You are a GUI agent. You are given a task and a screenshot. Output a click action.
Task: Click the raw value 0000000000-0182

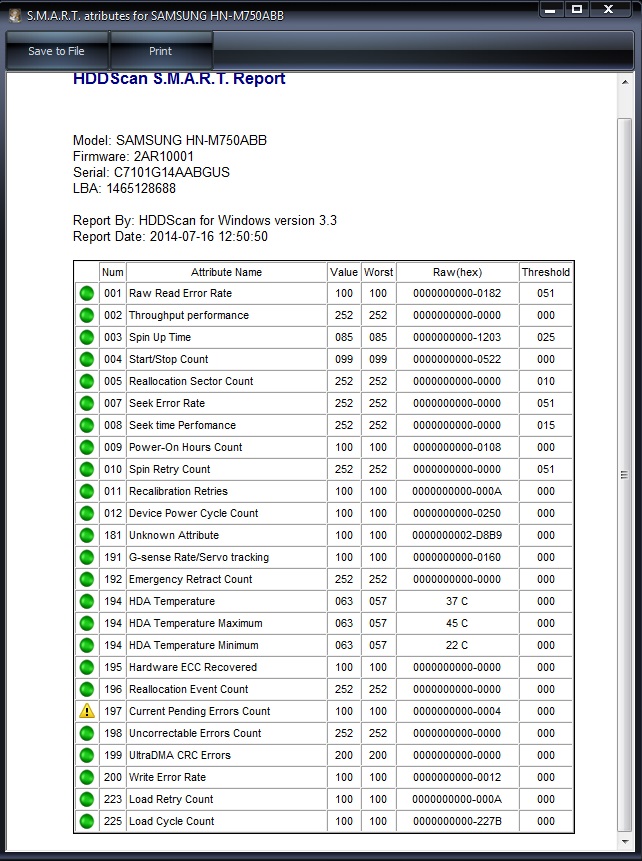click(x=457, y=293)
